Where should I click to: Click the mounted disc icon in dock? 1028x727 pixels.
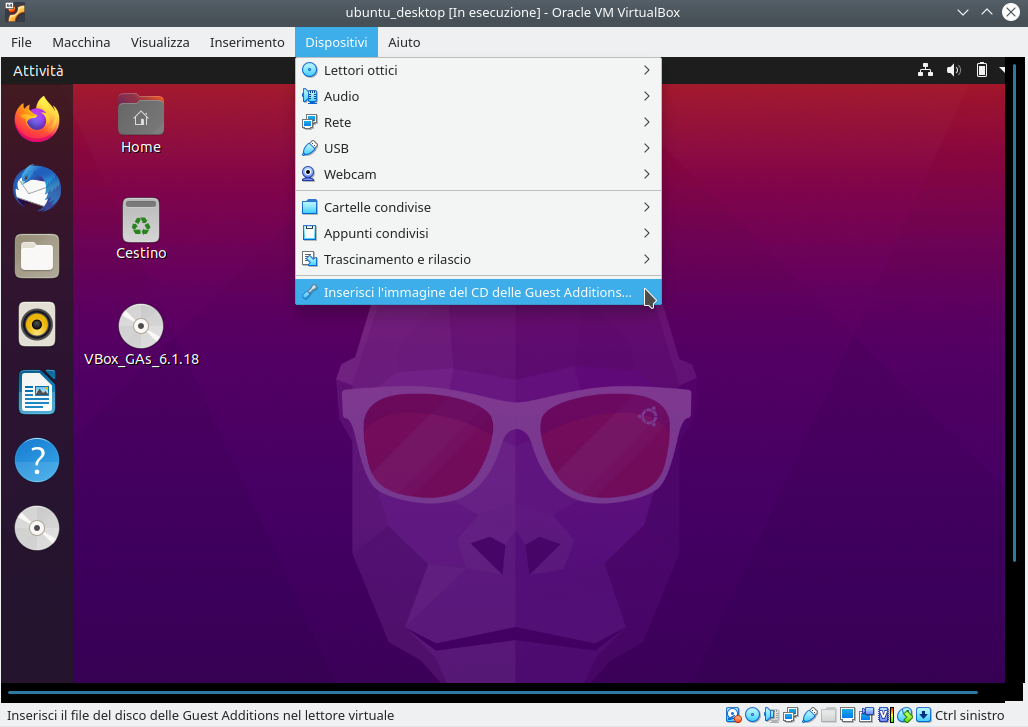pos(37,528)
